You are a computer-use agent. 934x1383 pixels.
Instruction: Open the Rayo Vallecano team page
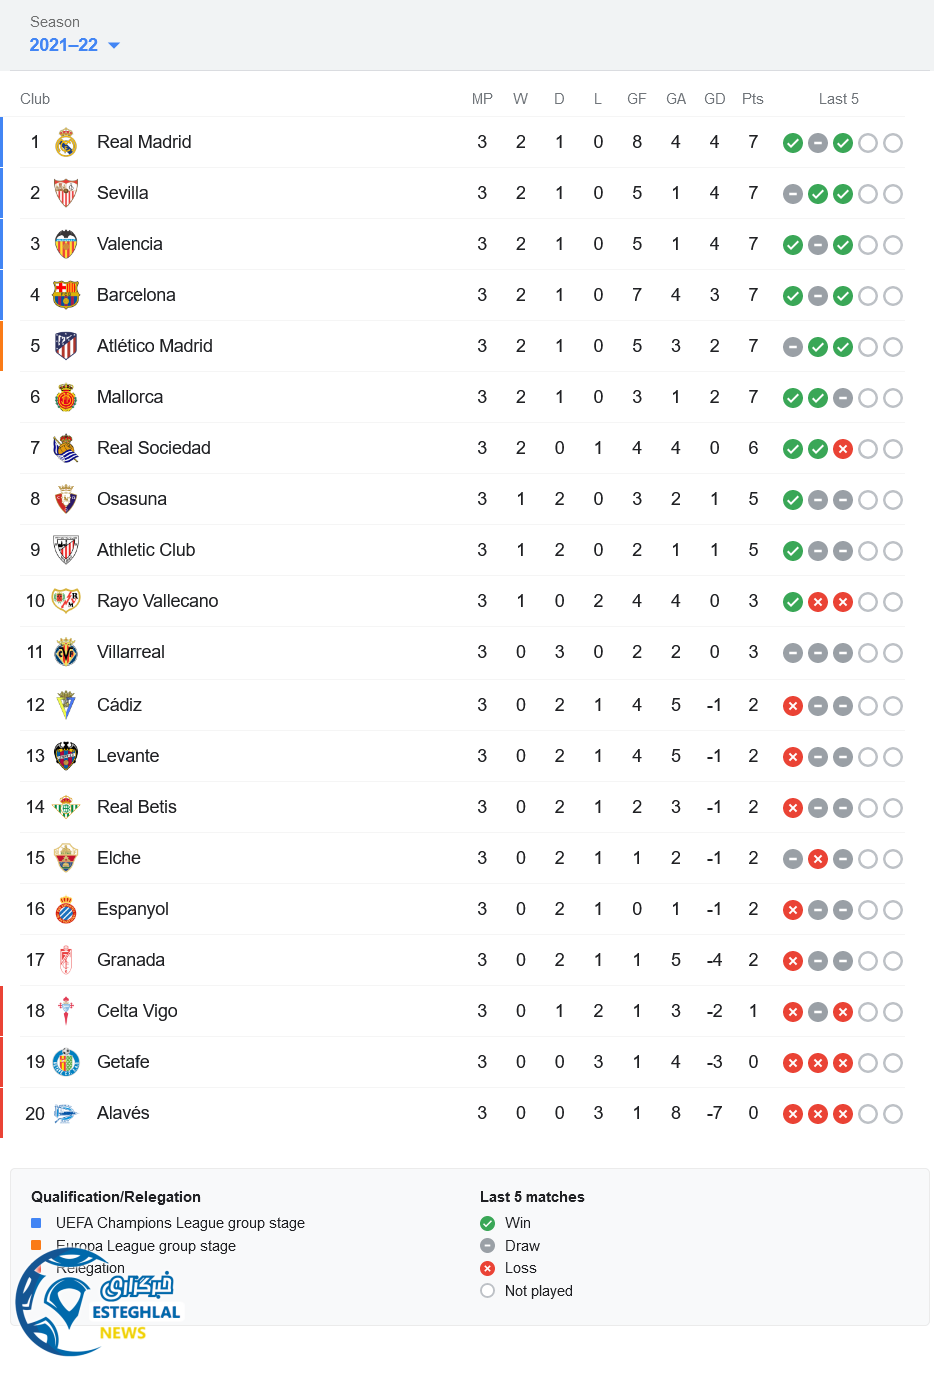pyautogui.click(x=157, y=601)
